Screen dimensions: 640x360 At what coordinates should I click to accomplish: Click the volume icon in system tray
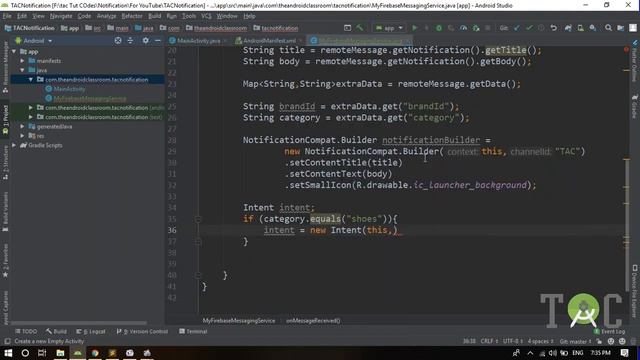[x=553, y=353]
